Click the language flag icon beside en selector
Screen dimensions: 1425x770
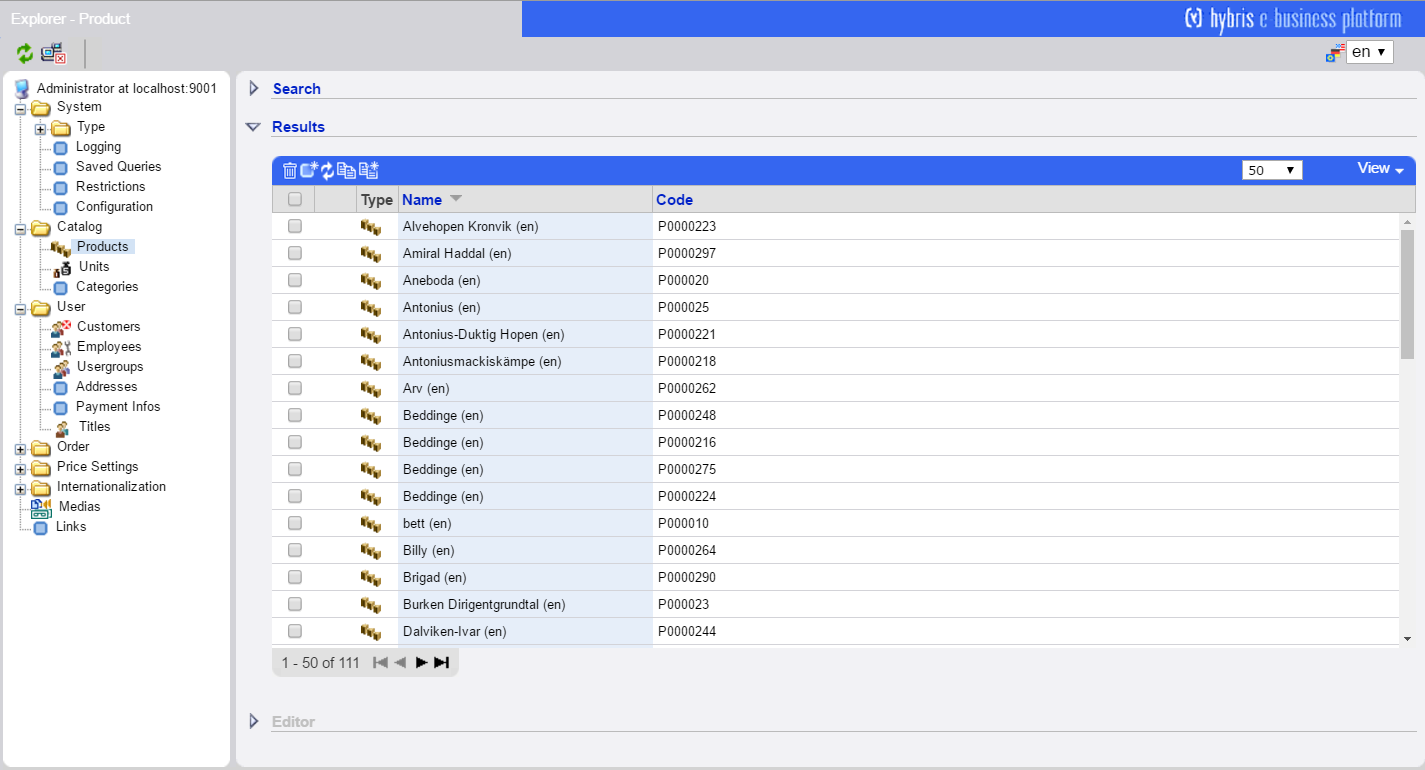tap(1335, 53)
